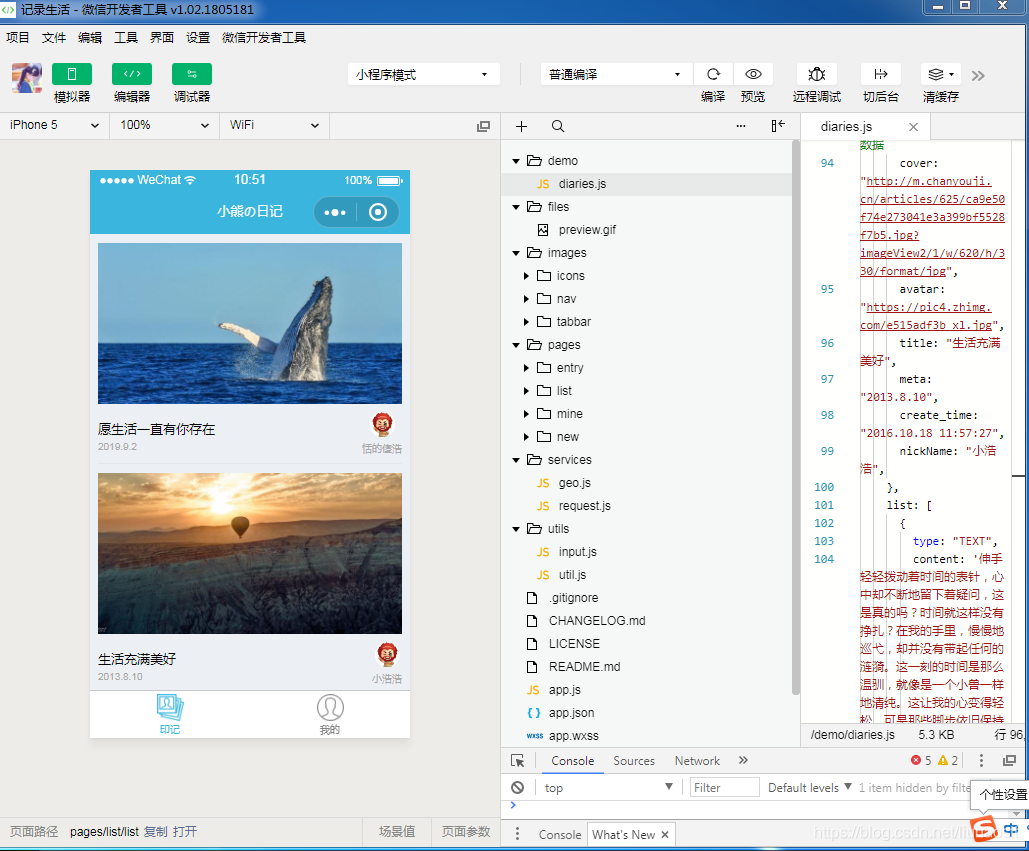The height and width of the screenshot is (851, 1029).
Task: Collapse the file tree panel icon
Action: pos(778,126)
